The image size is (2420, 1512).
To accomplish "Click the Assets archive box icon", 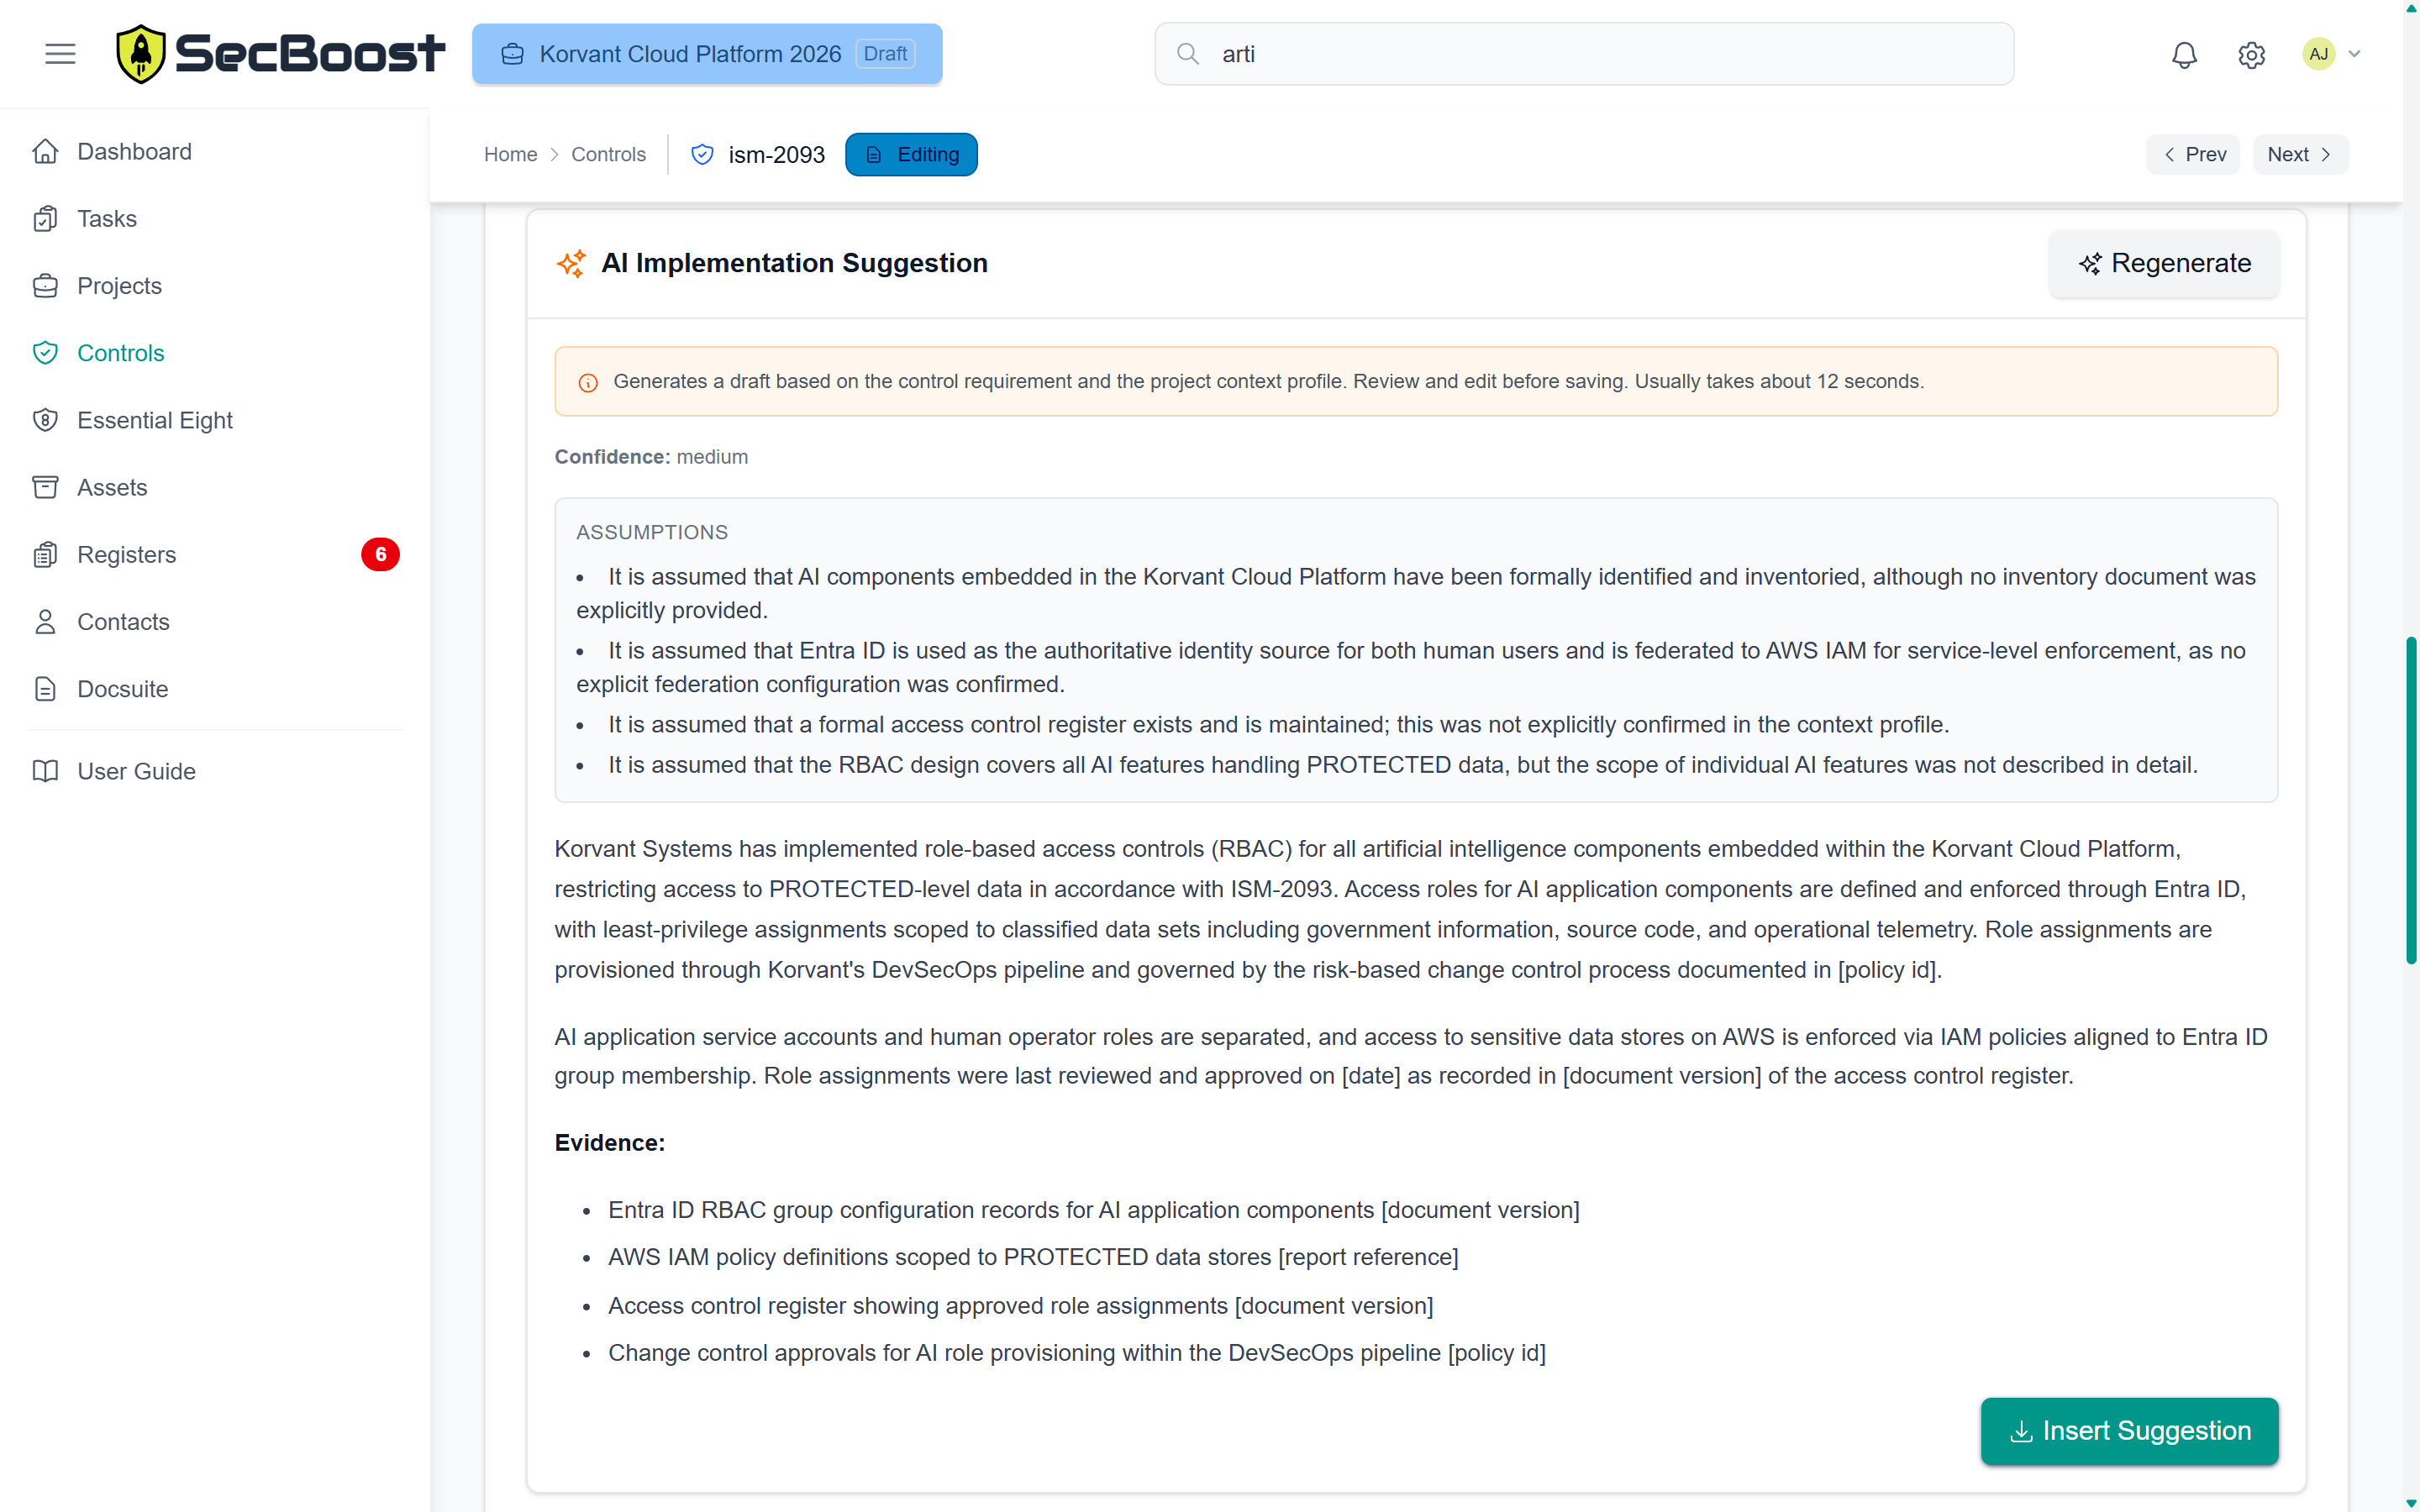I will point(45,487).
